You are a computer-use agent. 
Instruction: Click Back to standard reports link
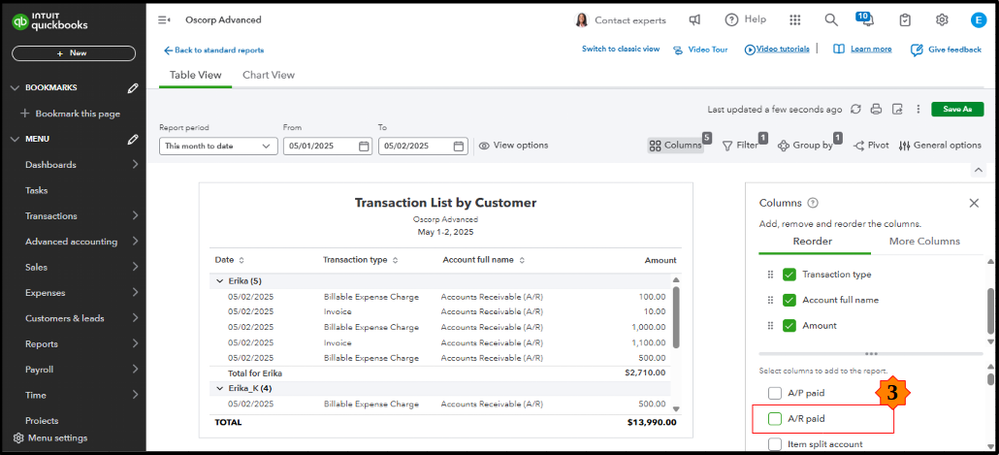coord(214,50)
